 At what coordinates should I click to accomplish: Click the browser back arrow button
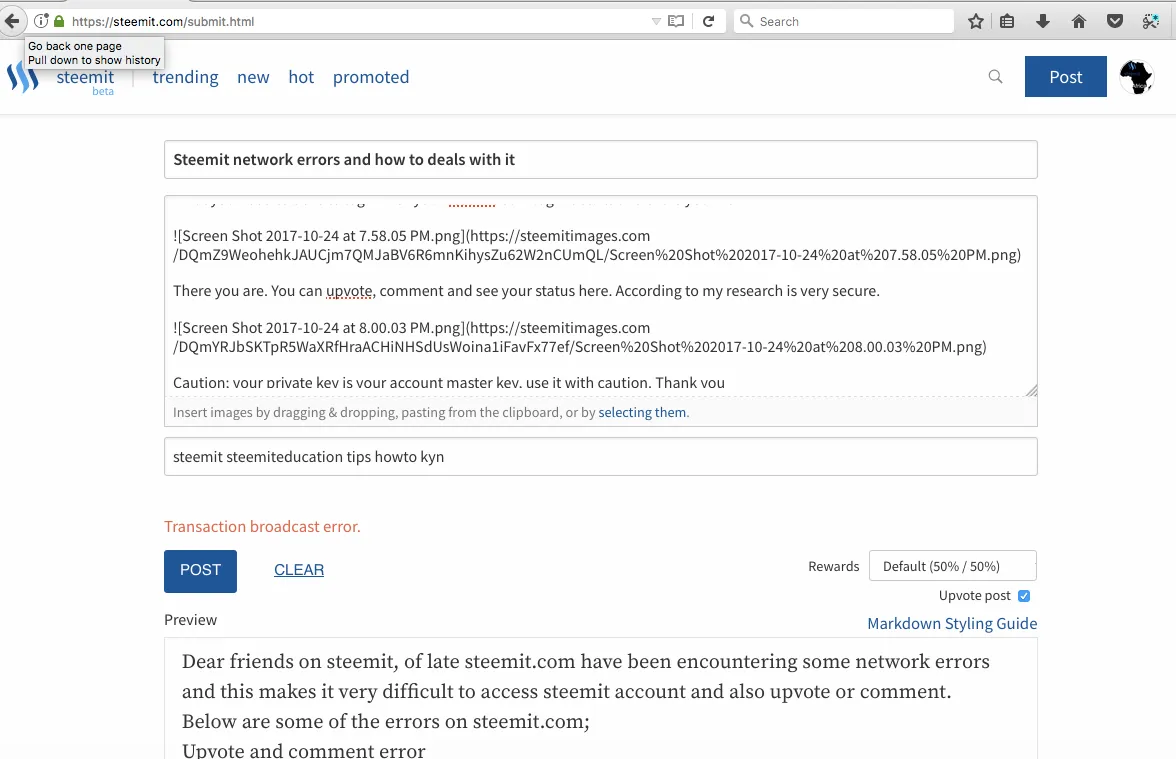click(12, 21)
